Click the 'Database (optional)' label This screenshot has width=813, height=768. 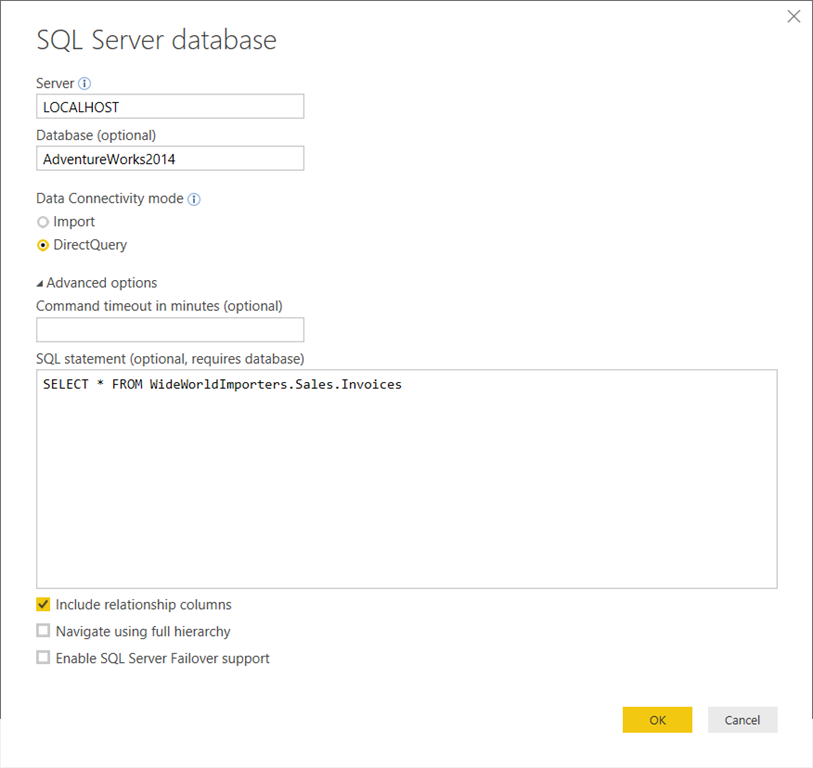(96, 135)
